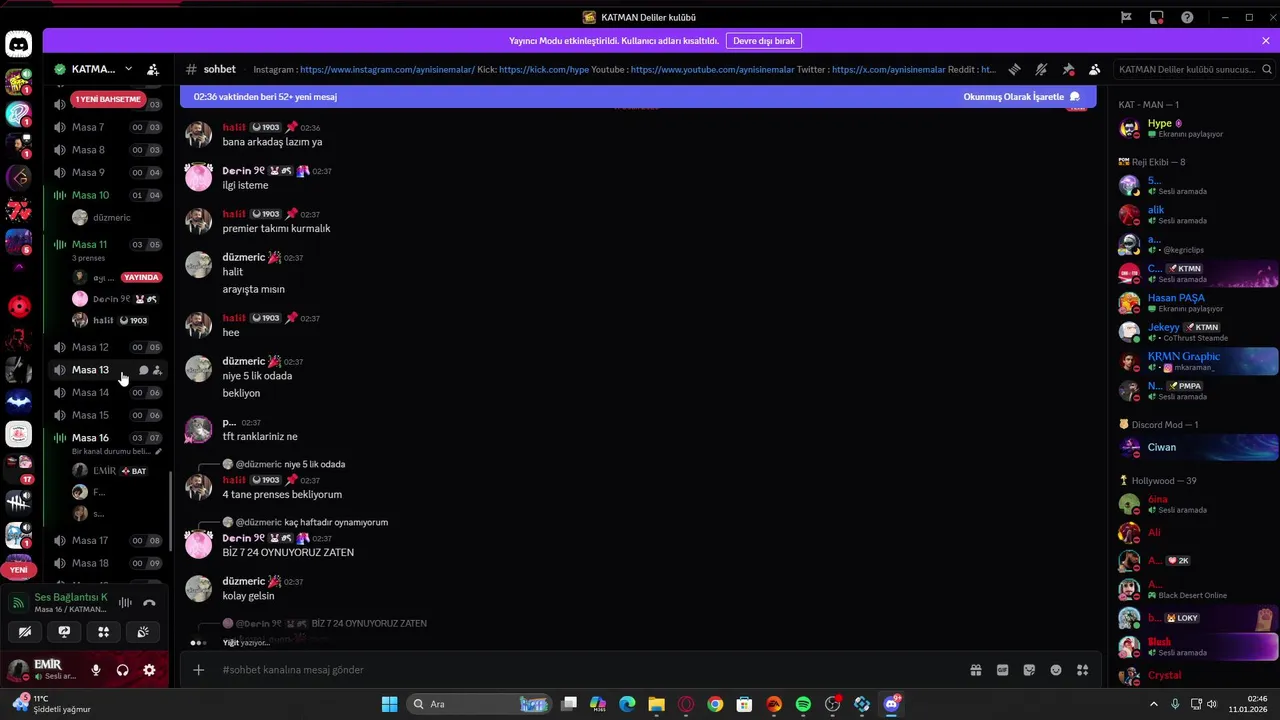Click invite icon on Masa 13 row
Screen dimensions: 1280x720
point(157,370)
